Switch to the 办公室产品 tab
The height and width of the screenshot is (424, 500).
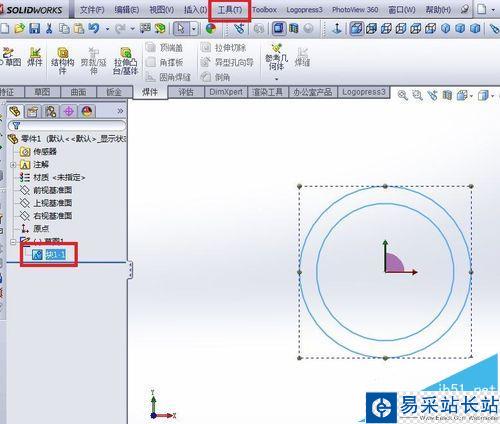tap(313, 92)
